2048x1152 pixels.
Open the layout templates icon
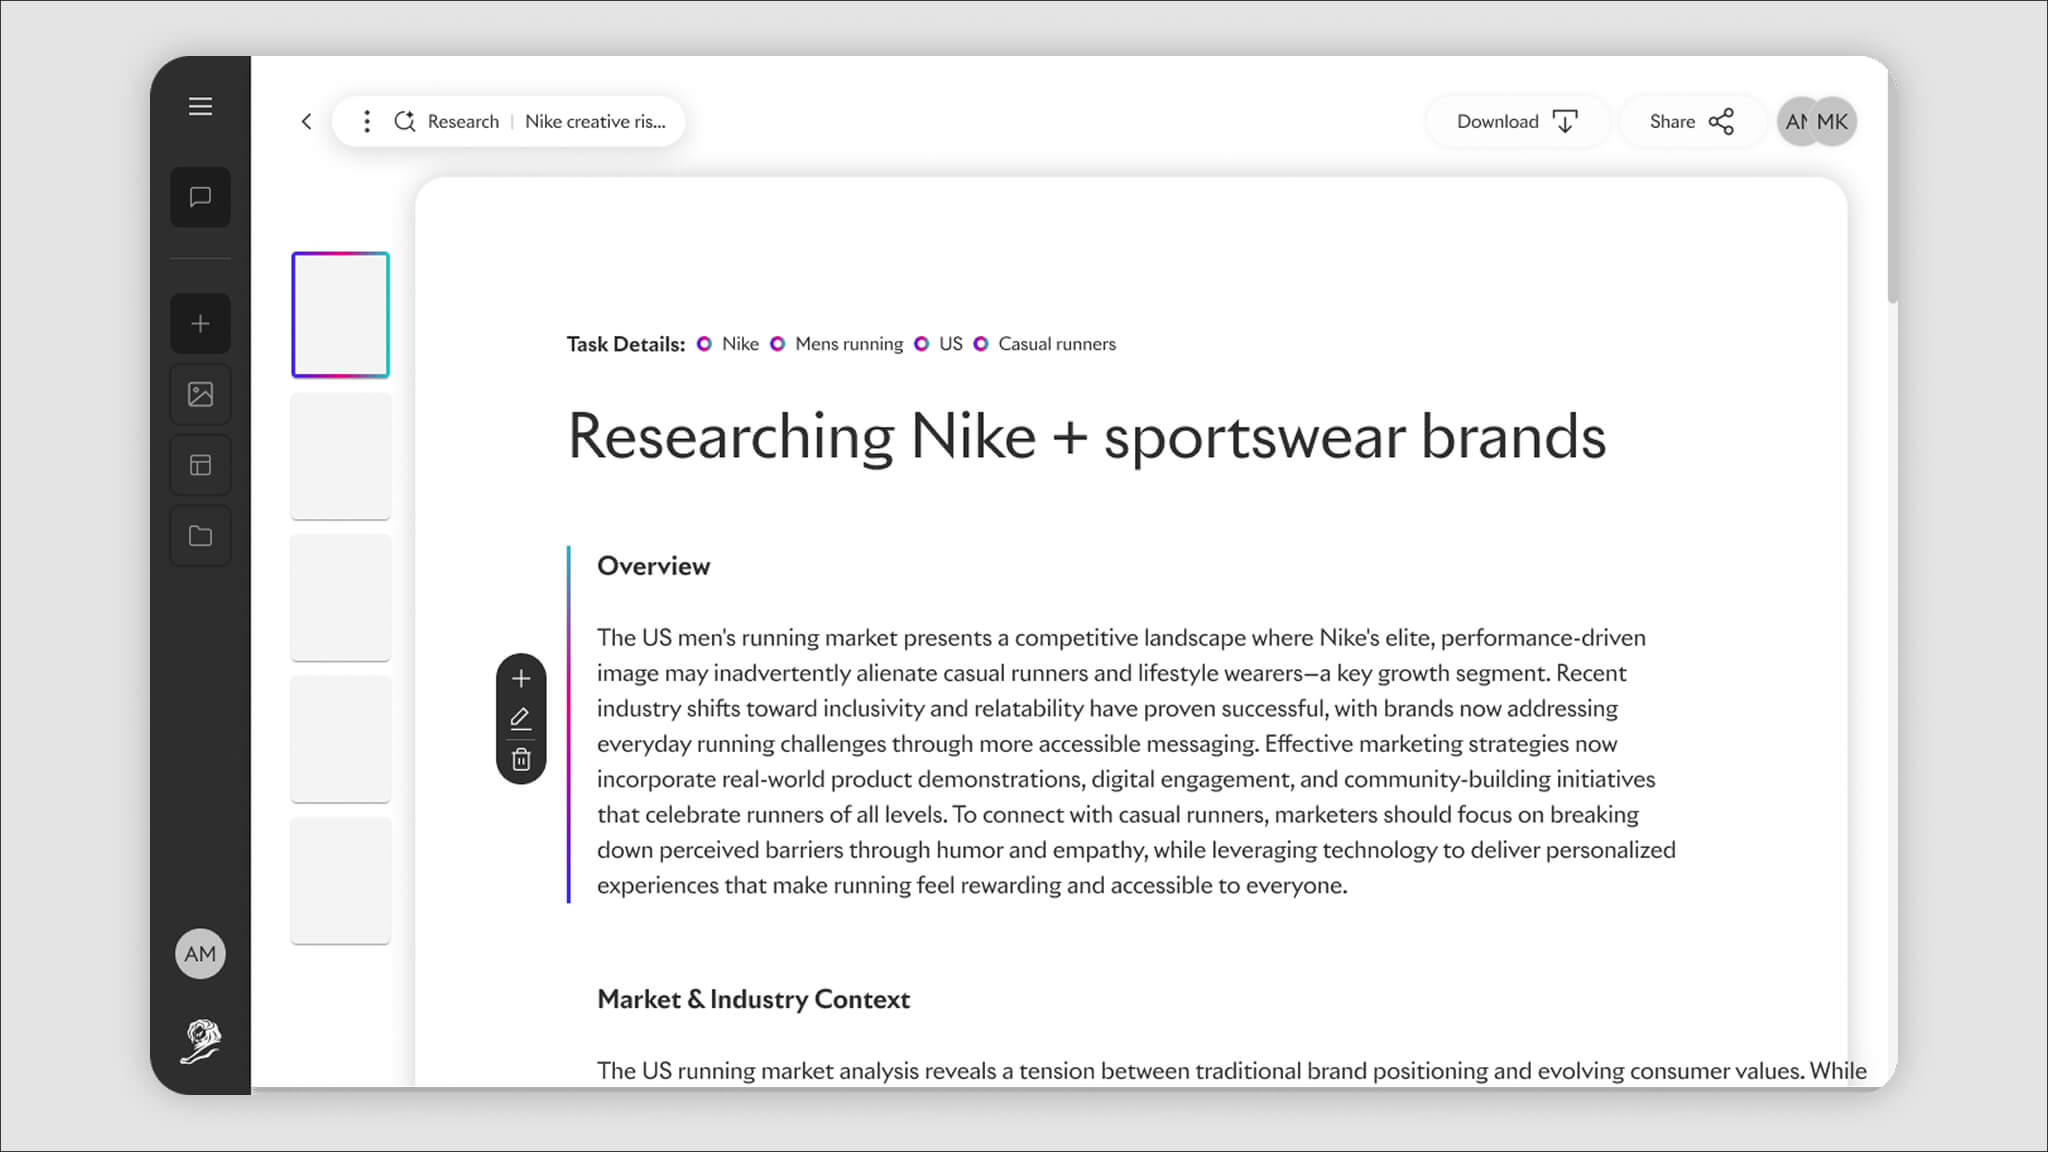click(200, 465)
